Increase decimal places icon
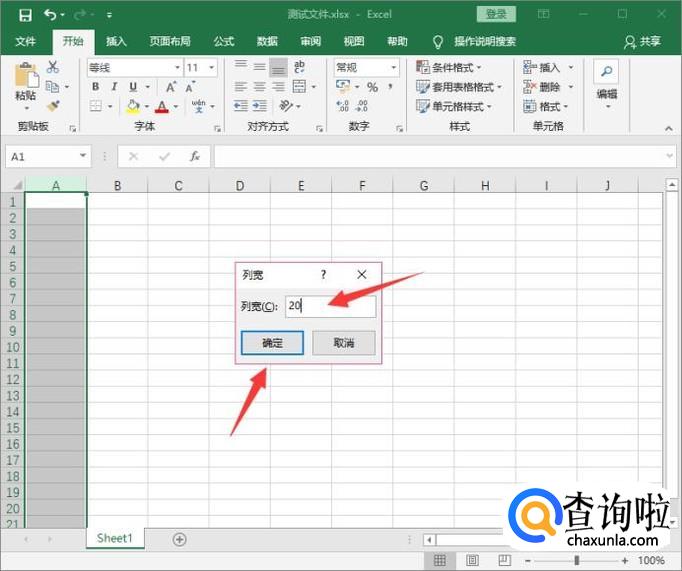Viewport: 682px width, 571px height. tap(343, 106)
